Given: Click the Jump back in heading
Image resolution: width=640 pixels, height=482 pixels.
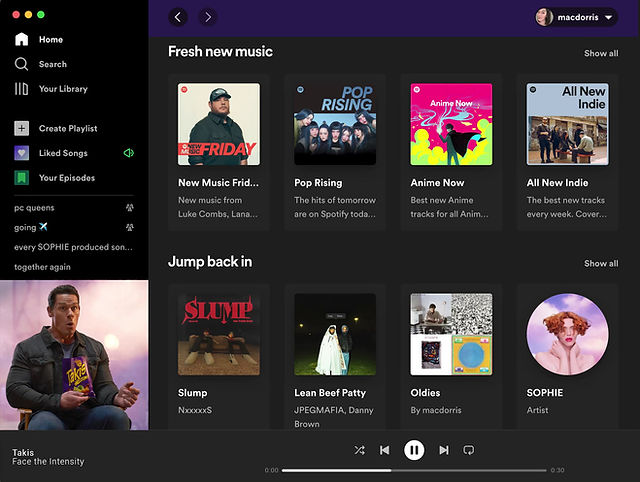Looking at the screenshot, I should point(210,262).
